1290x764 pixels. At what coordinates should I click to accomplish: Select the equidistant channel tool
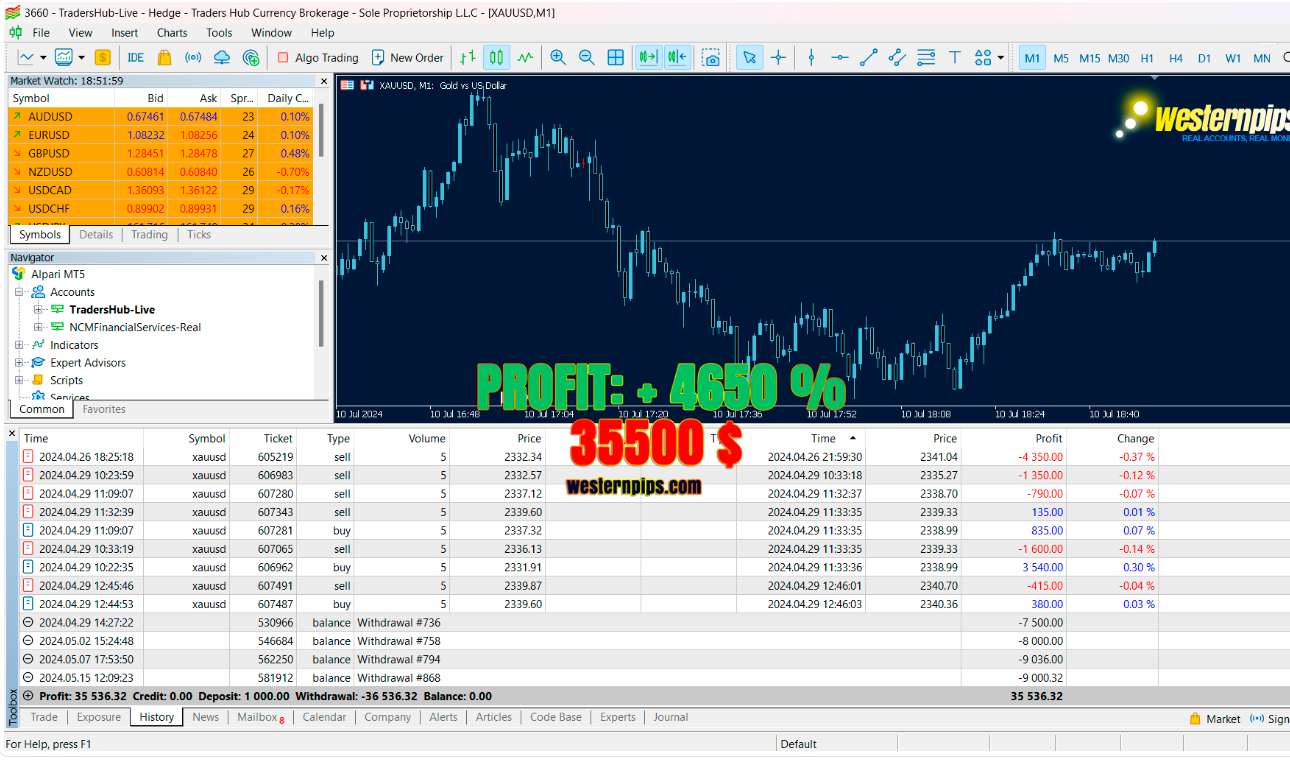pyautogui.click(x=897, y=58)
